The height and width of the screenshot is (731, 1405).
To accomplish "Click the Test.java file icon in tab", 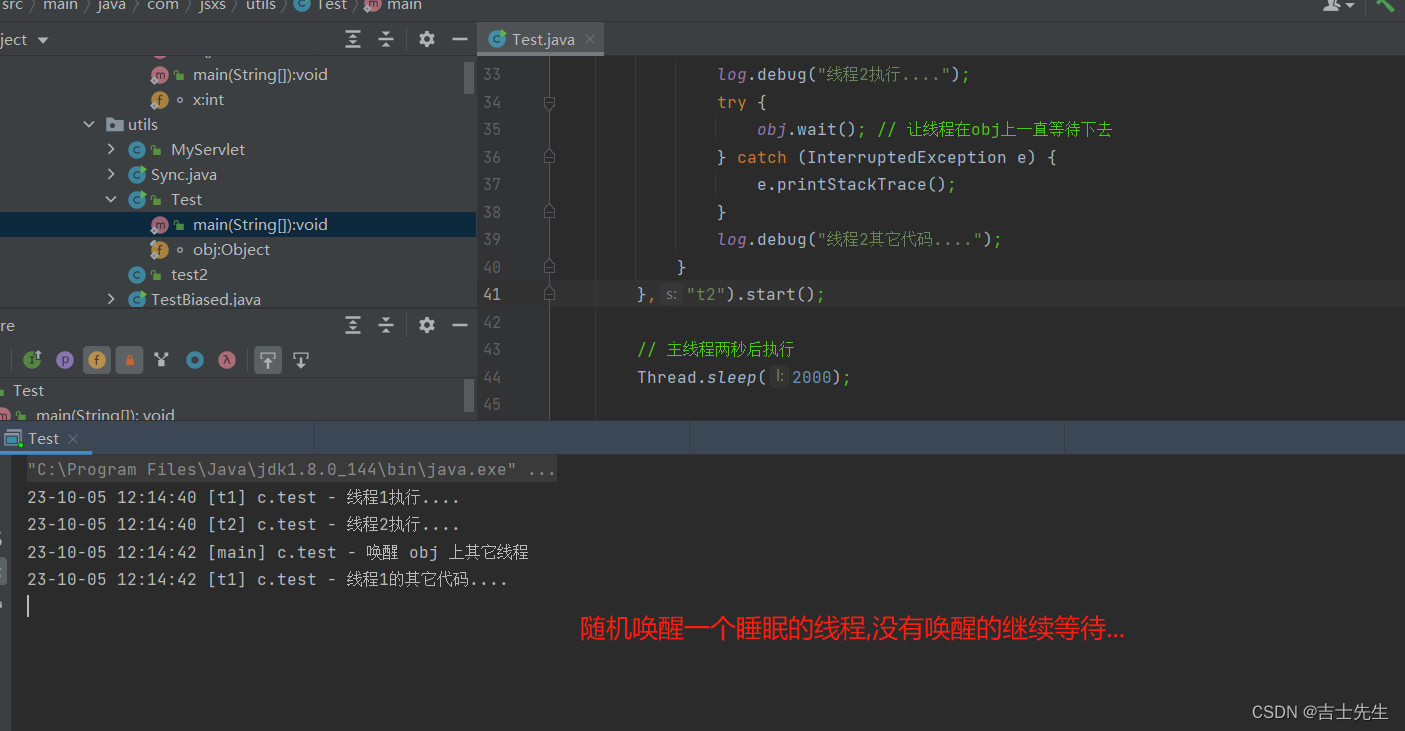I will 497,39.
